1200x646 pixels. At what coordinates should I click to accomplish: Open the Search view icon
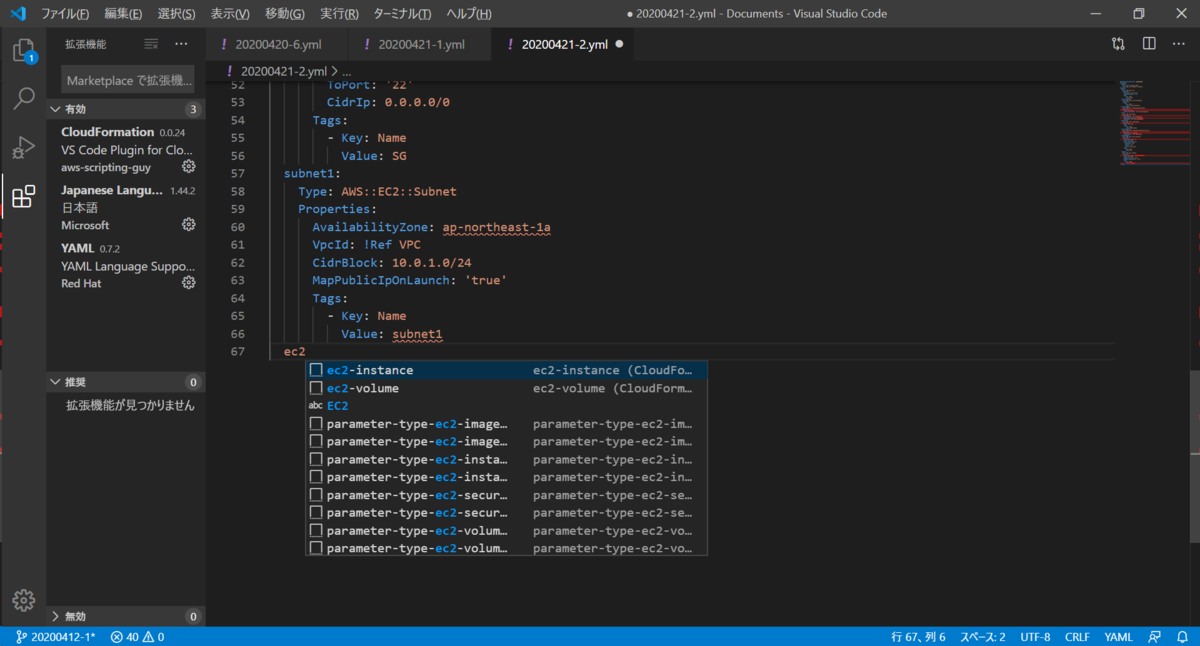point(23,99)
